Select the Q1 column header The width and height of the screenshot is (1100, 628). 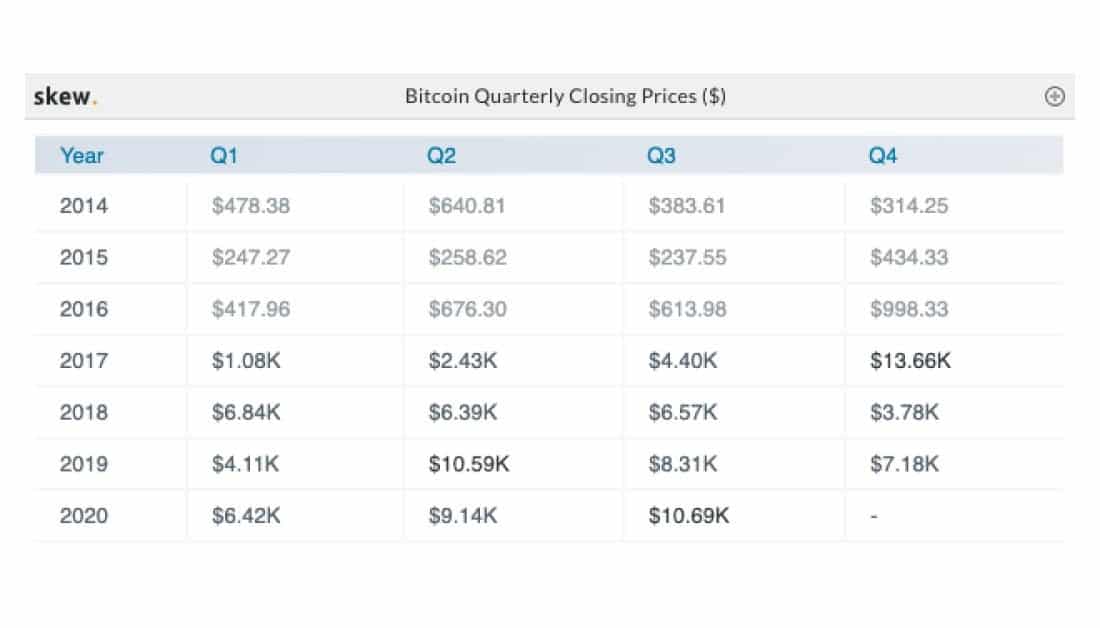coord(224,156)
